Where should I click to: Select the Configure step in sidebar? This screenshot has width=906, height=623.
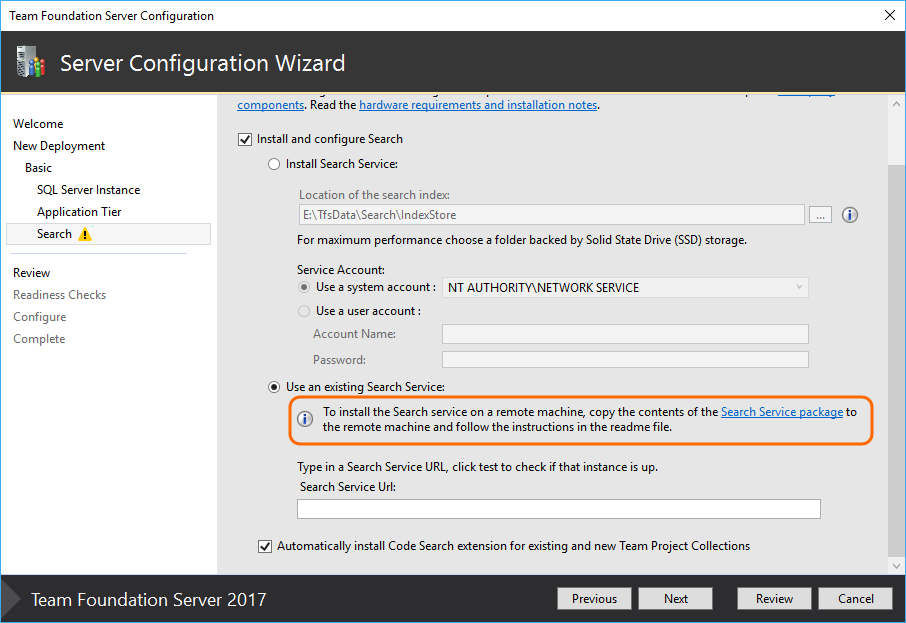40,317
